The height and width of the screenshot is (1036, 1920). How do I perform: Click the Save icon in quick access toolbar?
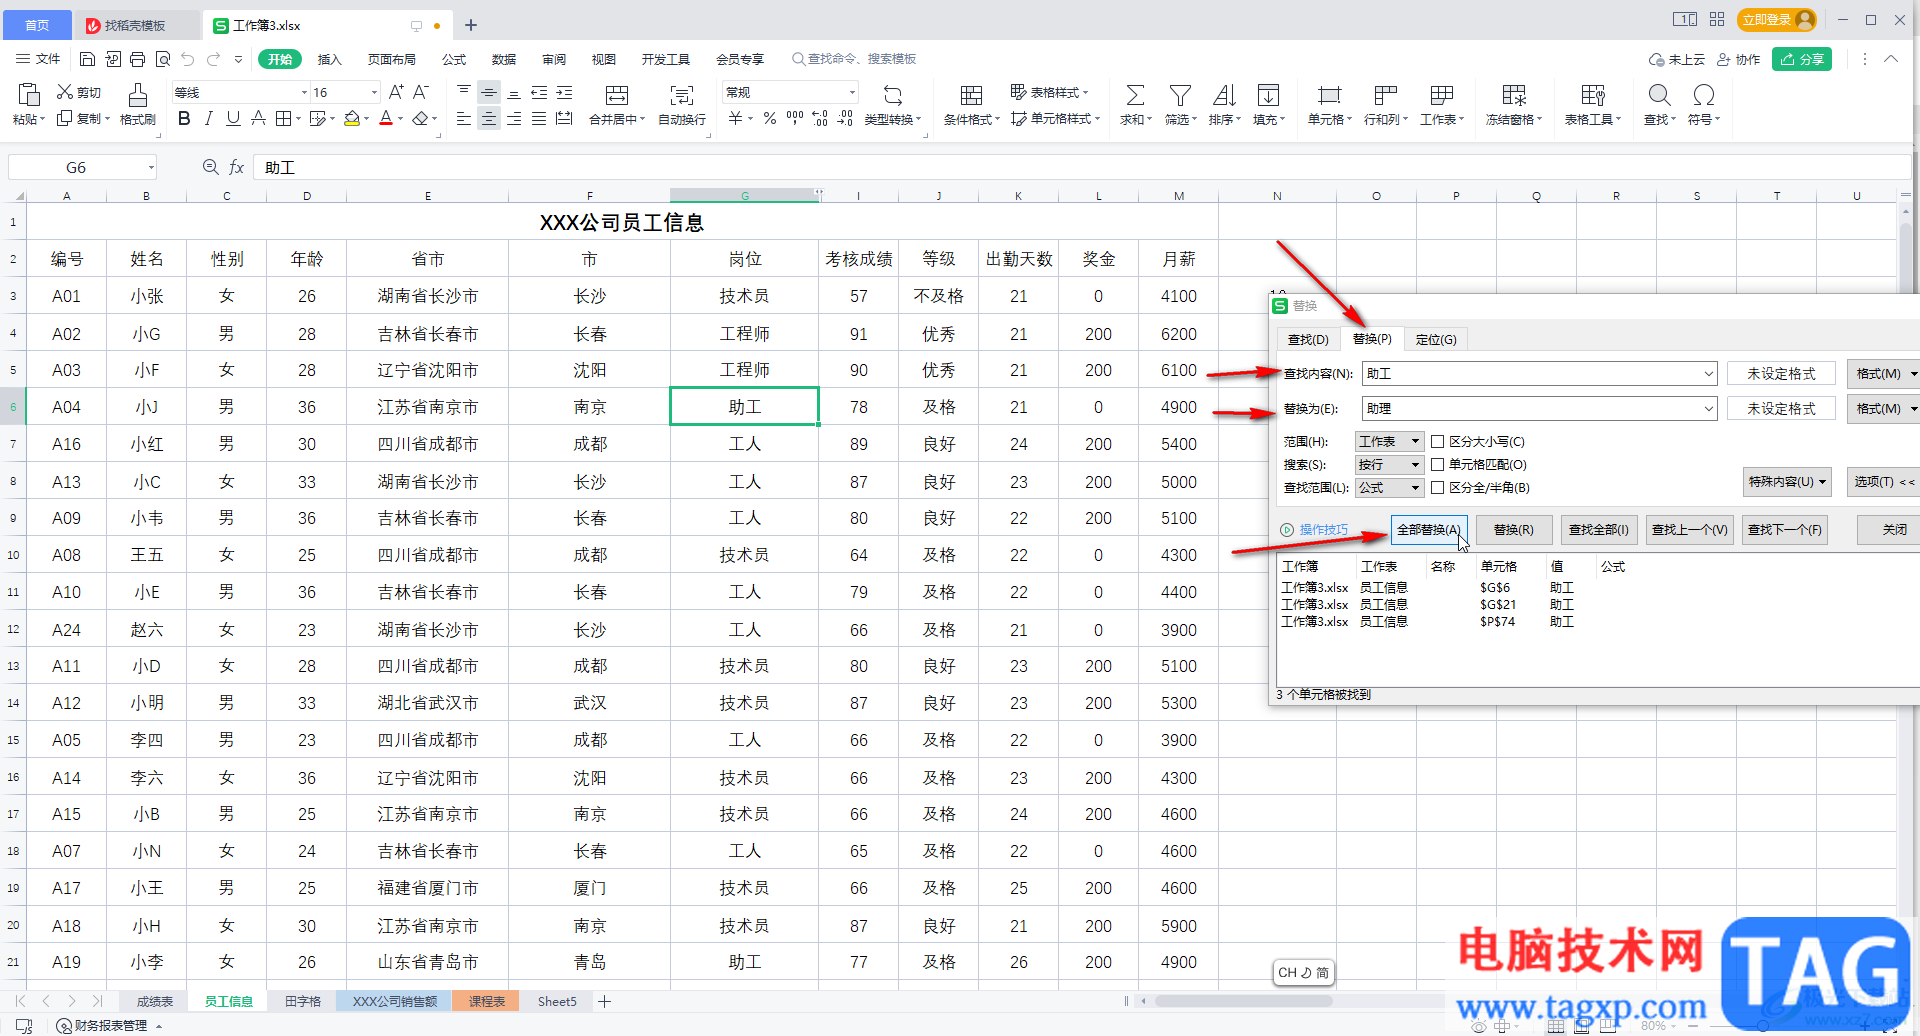tap(87, 59)
